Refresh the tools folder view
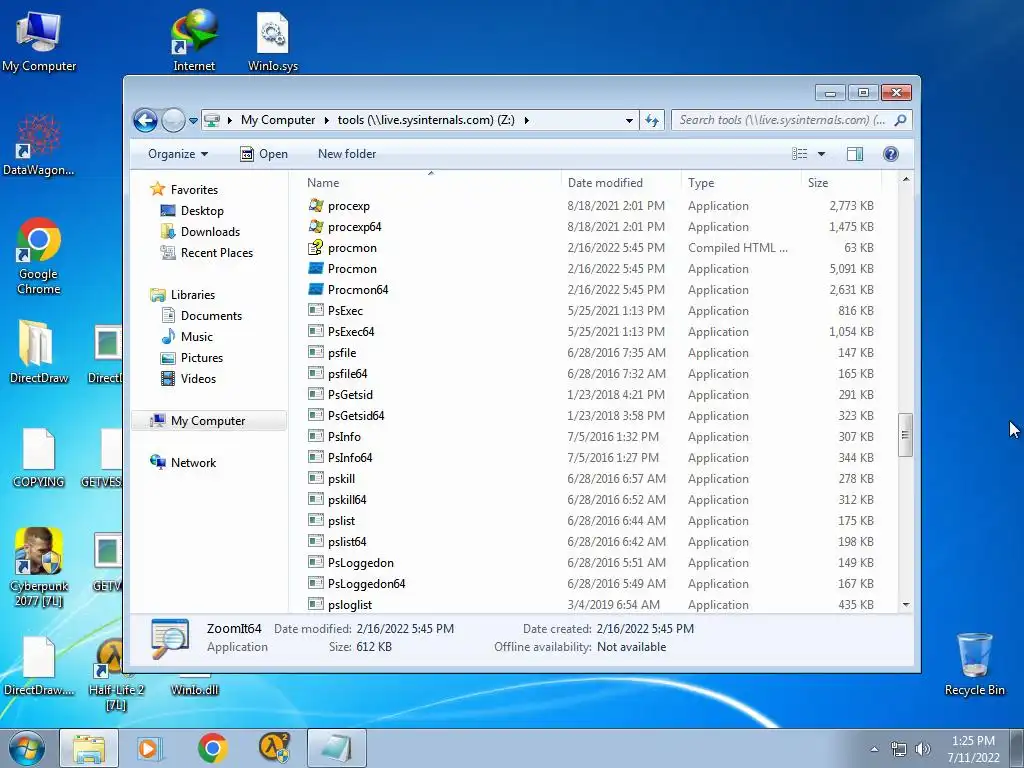Image resolution: width=1024 pixels, height=768 pixels. [652, 120]
